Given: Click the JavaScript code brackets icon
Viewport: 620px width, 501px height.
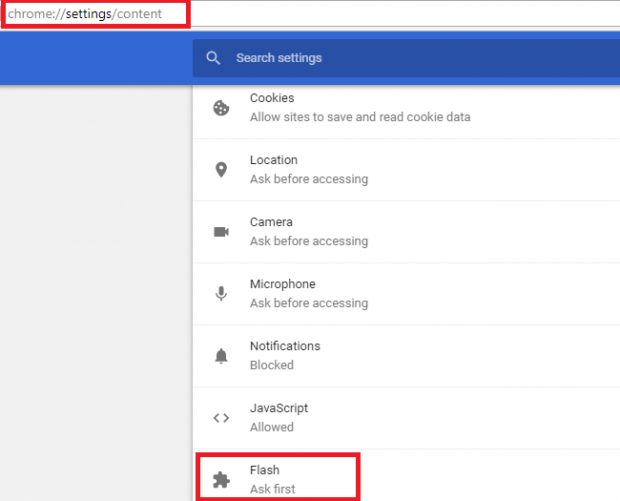Looking at the screenshot, I should click(x=221, y=418).
